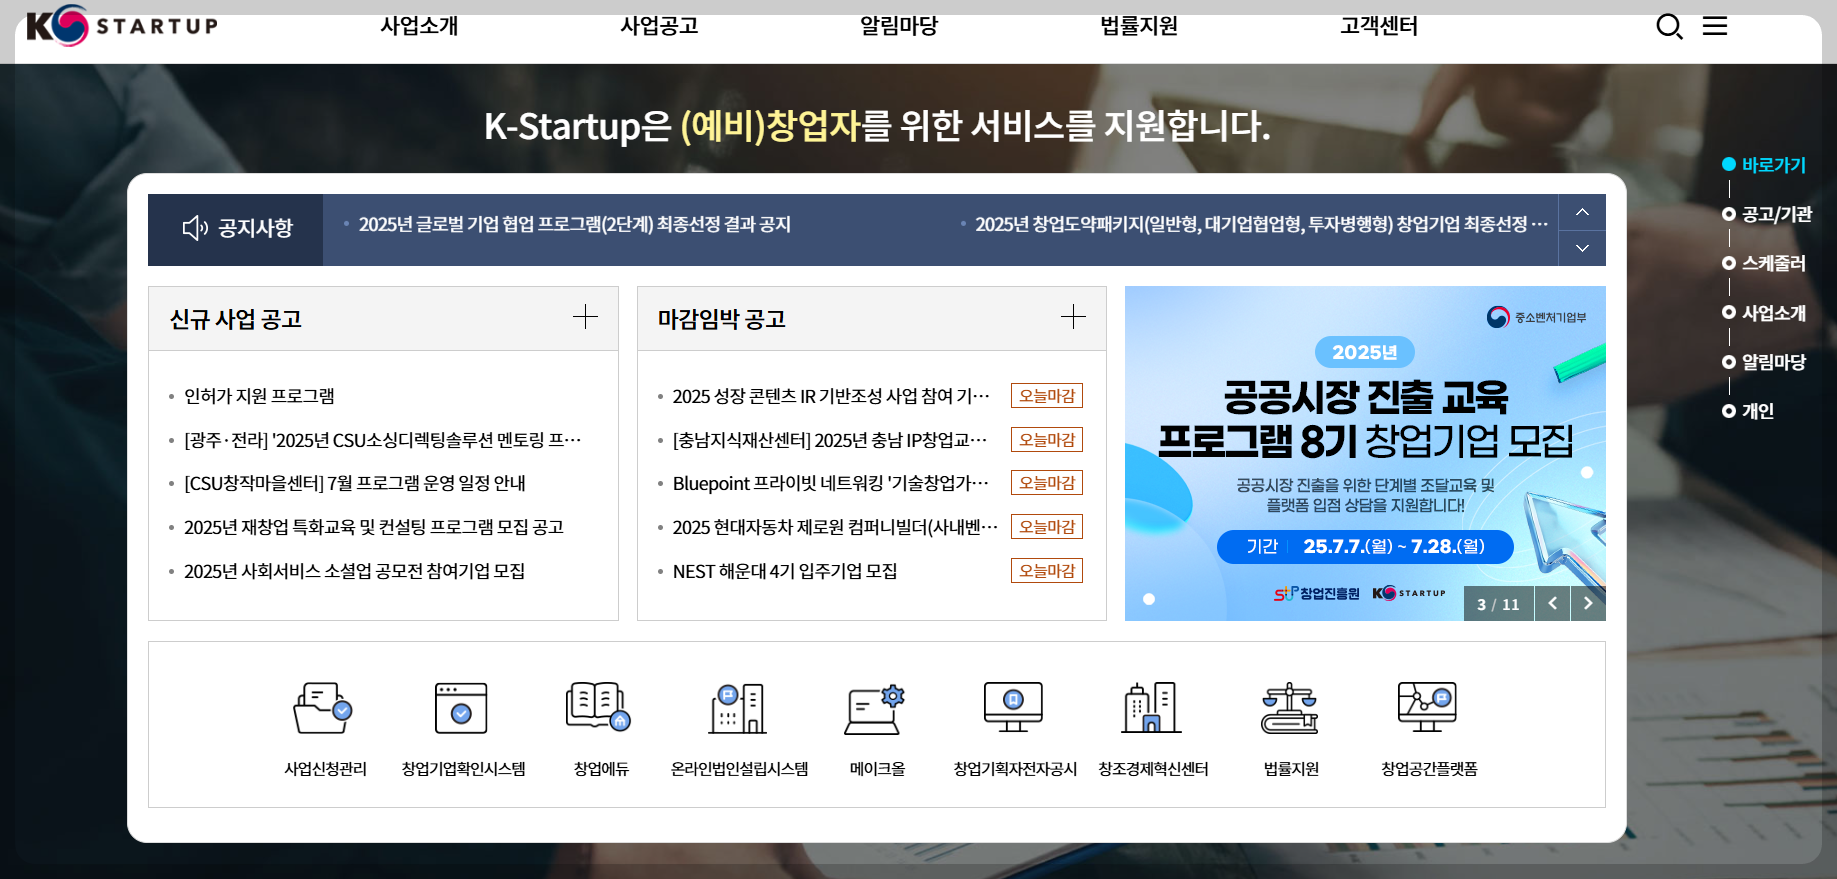Jump to 공고/기관 section in side nav

[1767, 214]
